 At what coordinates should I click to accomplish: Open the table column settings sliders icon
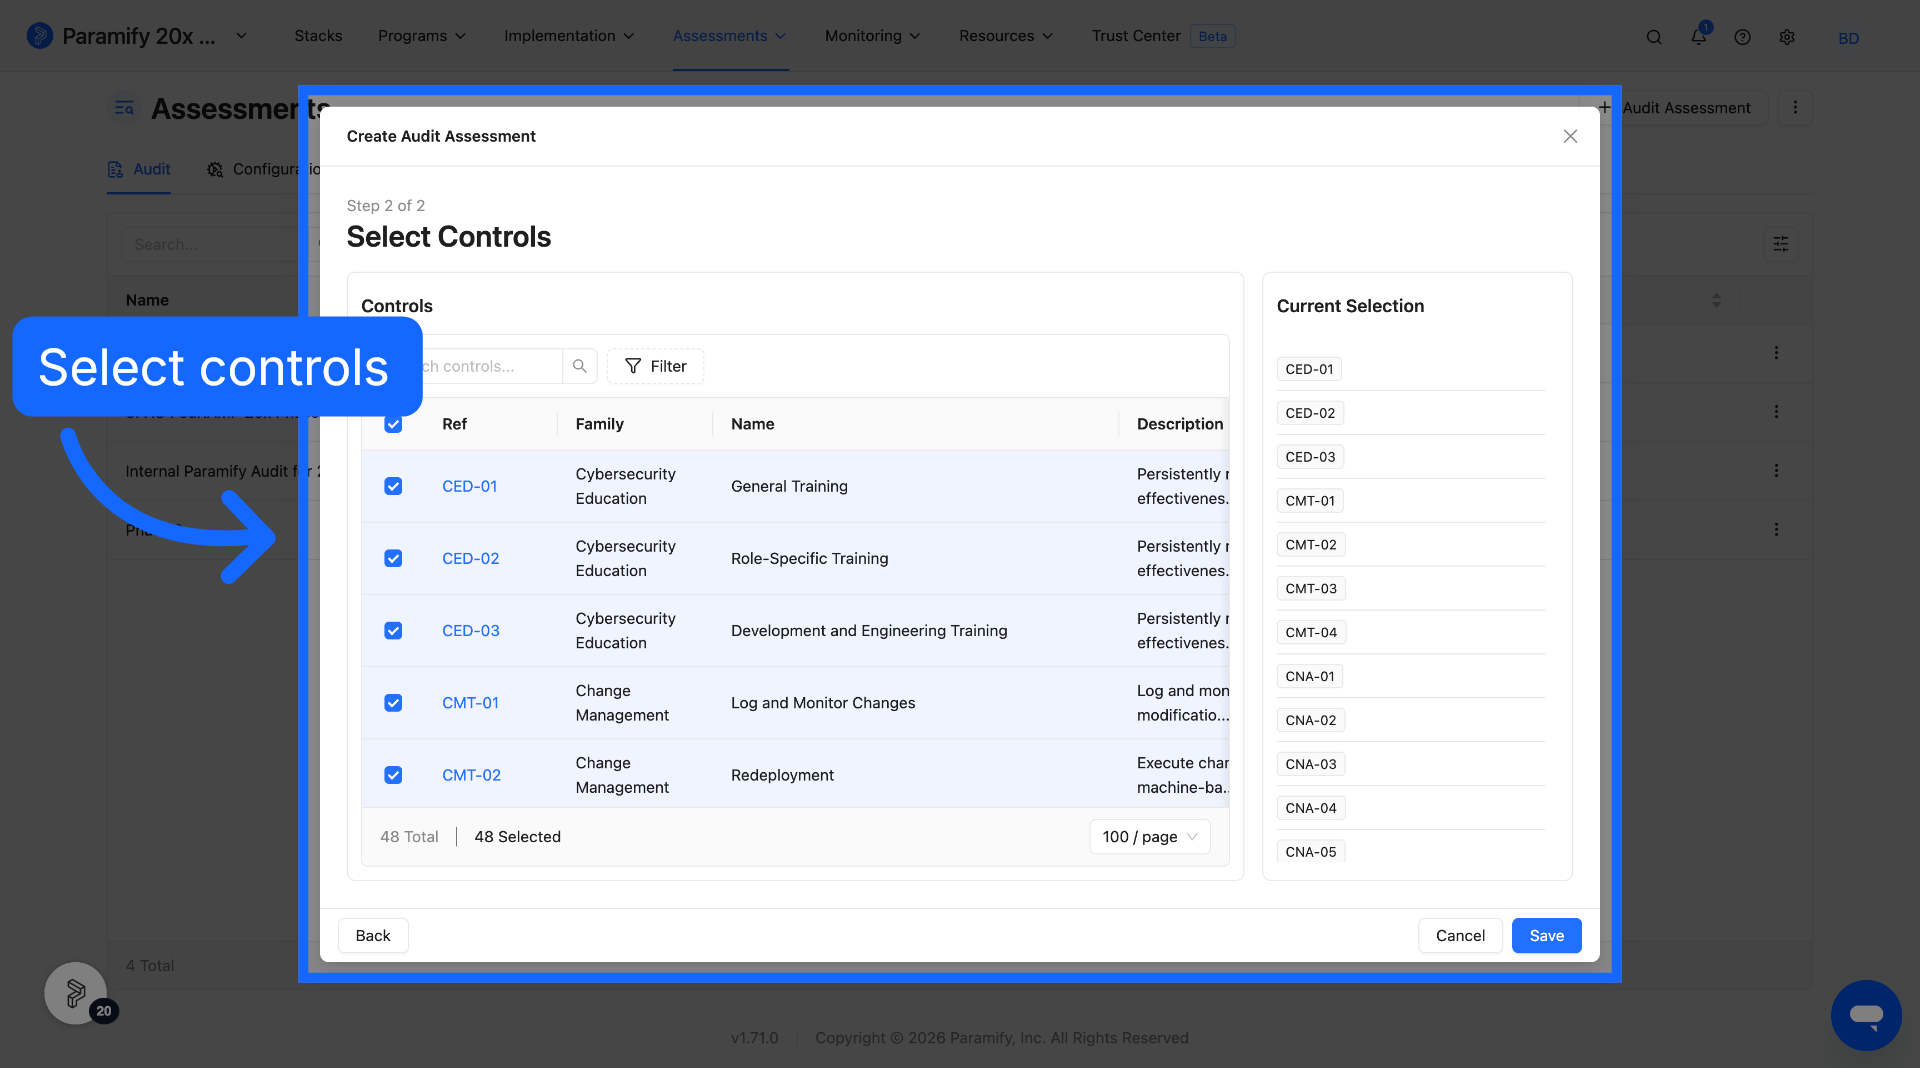[1781, 244]
